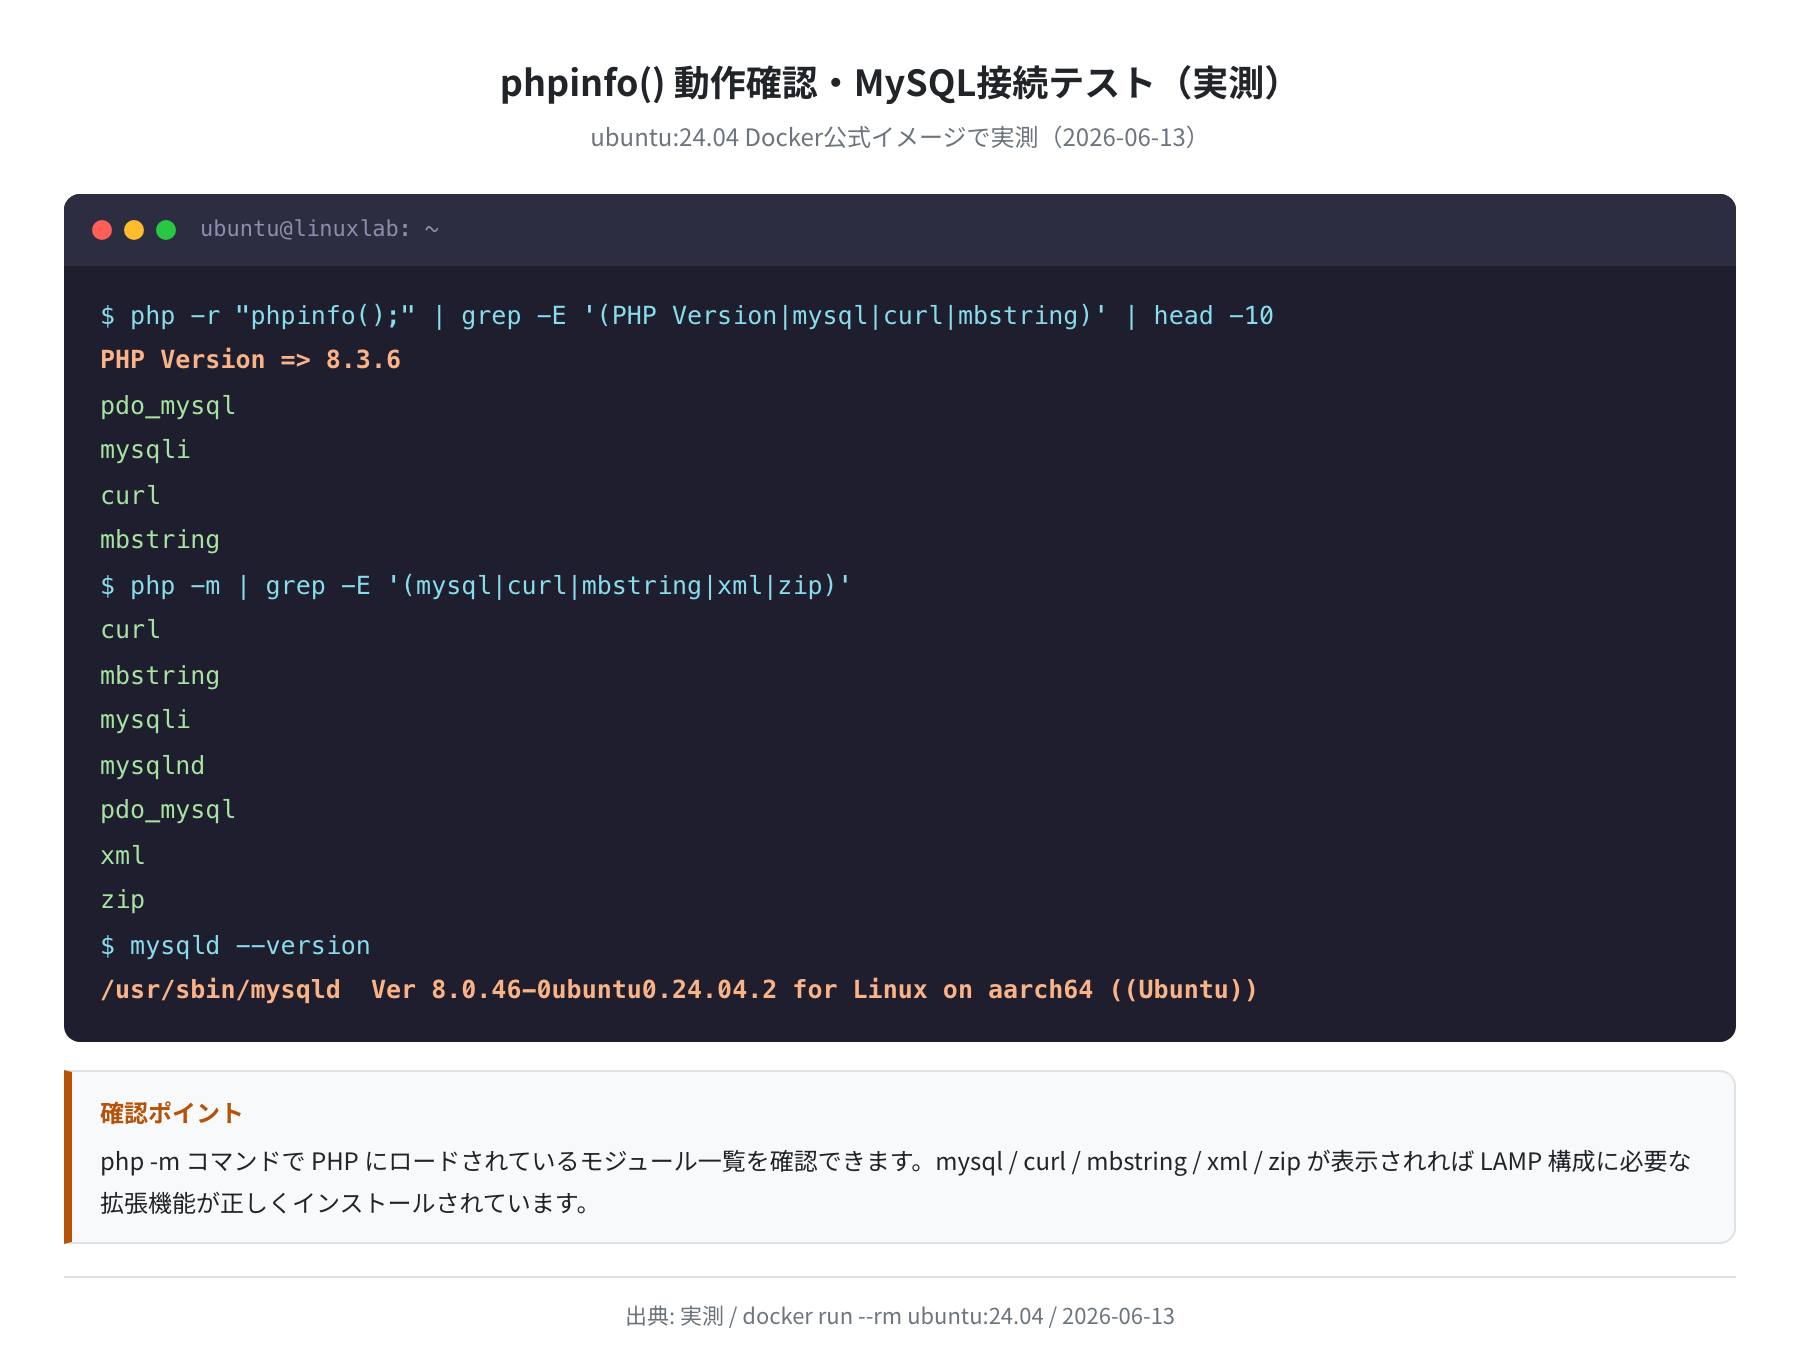1800x1372 pixels.
Task: Select the /usr/sbin/mysqld Ver 8.0.46 output line
Action: click(678, 990)
